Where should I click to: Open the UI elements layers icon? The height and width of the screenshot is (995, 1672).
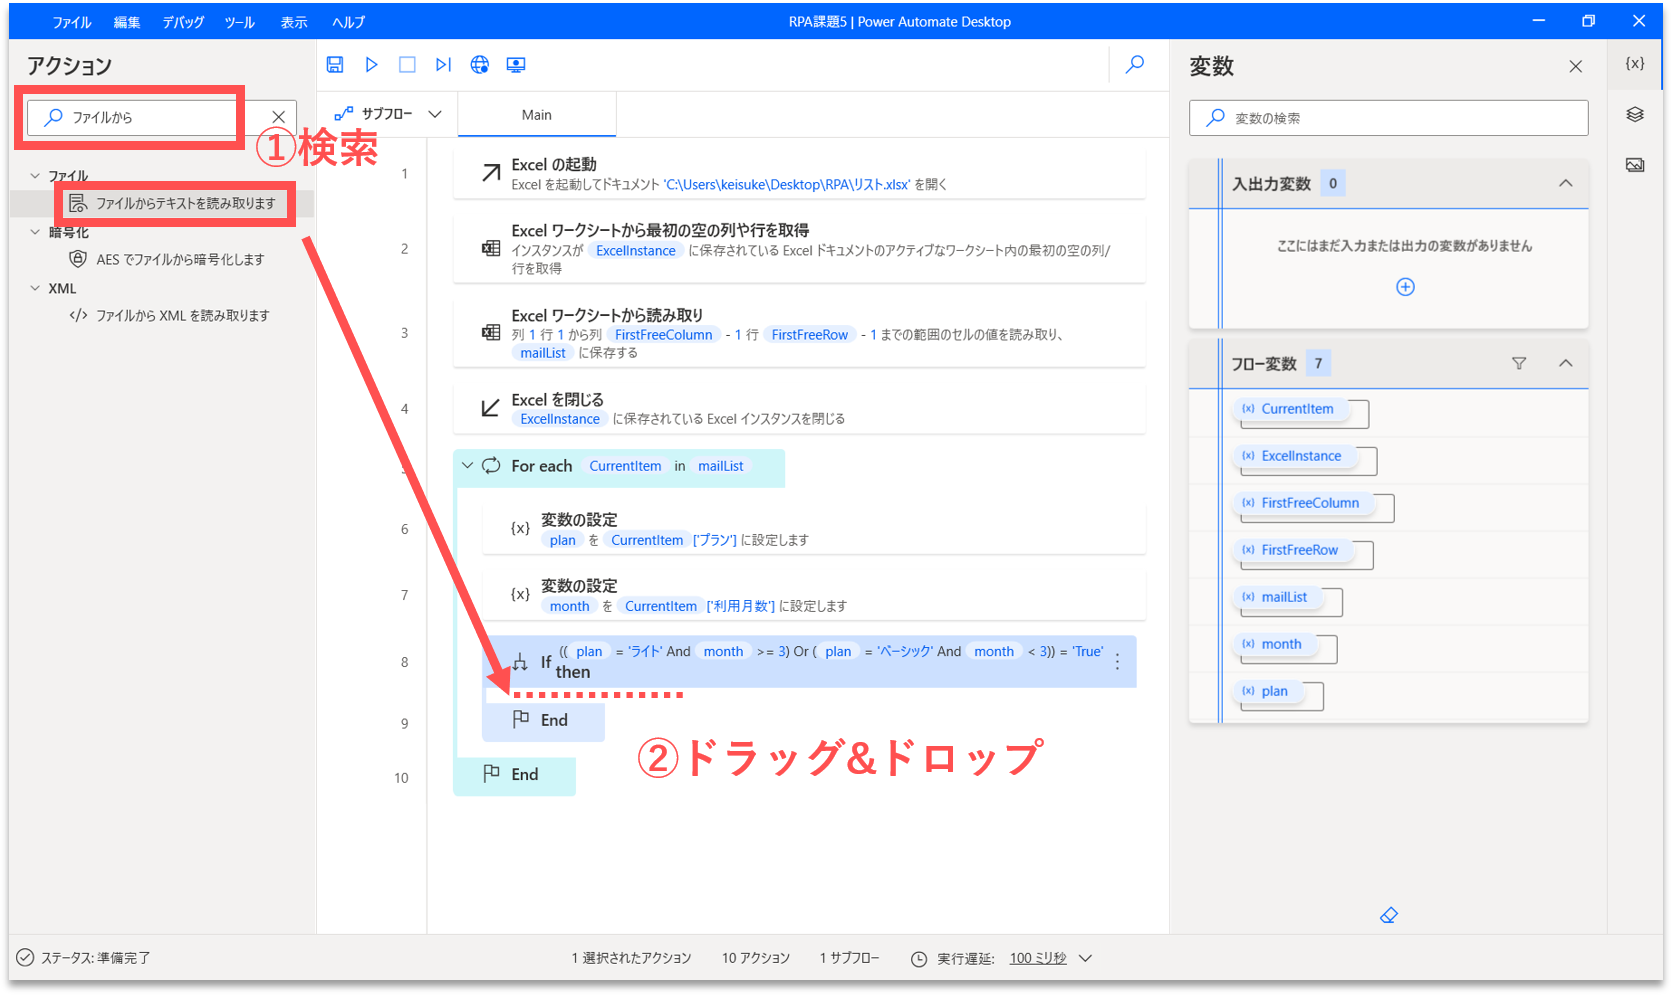coord(1635,114)
